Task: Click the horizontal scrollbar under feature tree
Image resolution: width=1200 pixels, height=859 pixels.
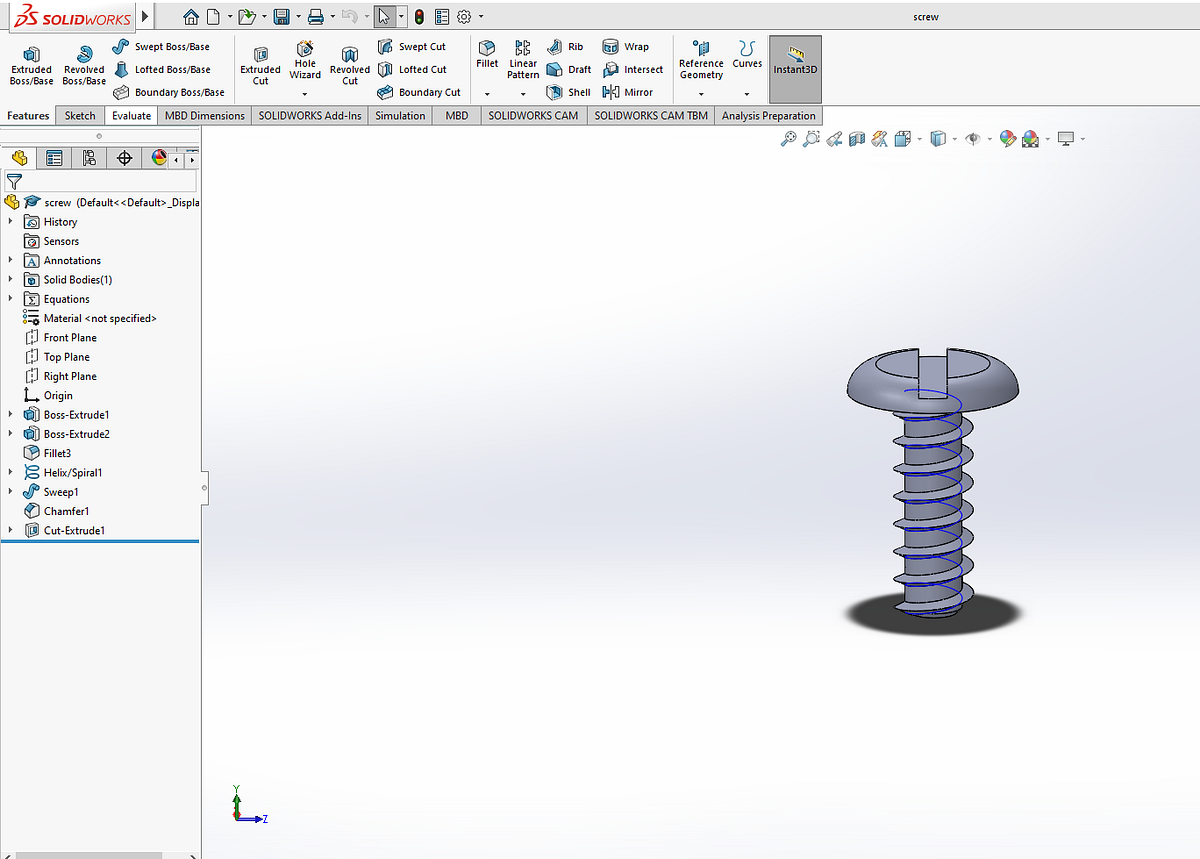Action: [90, 855]
